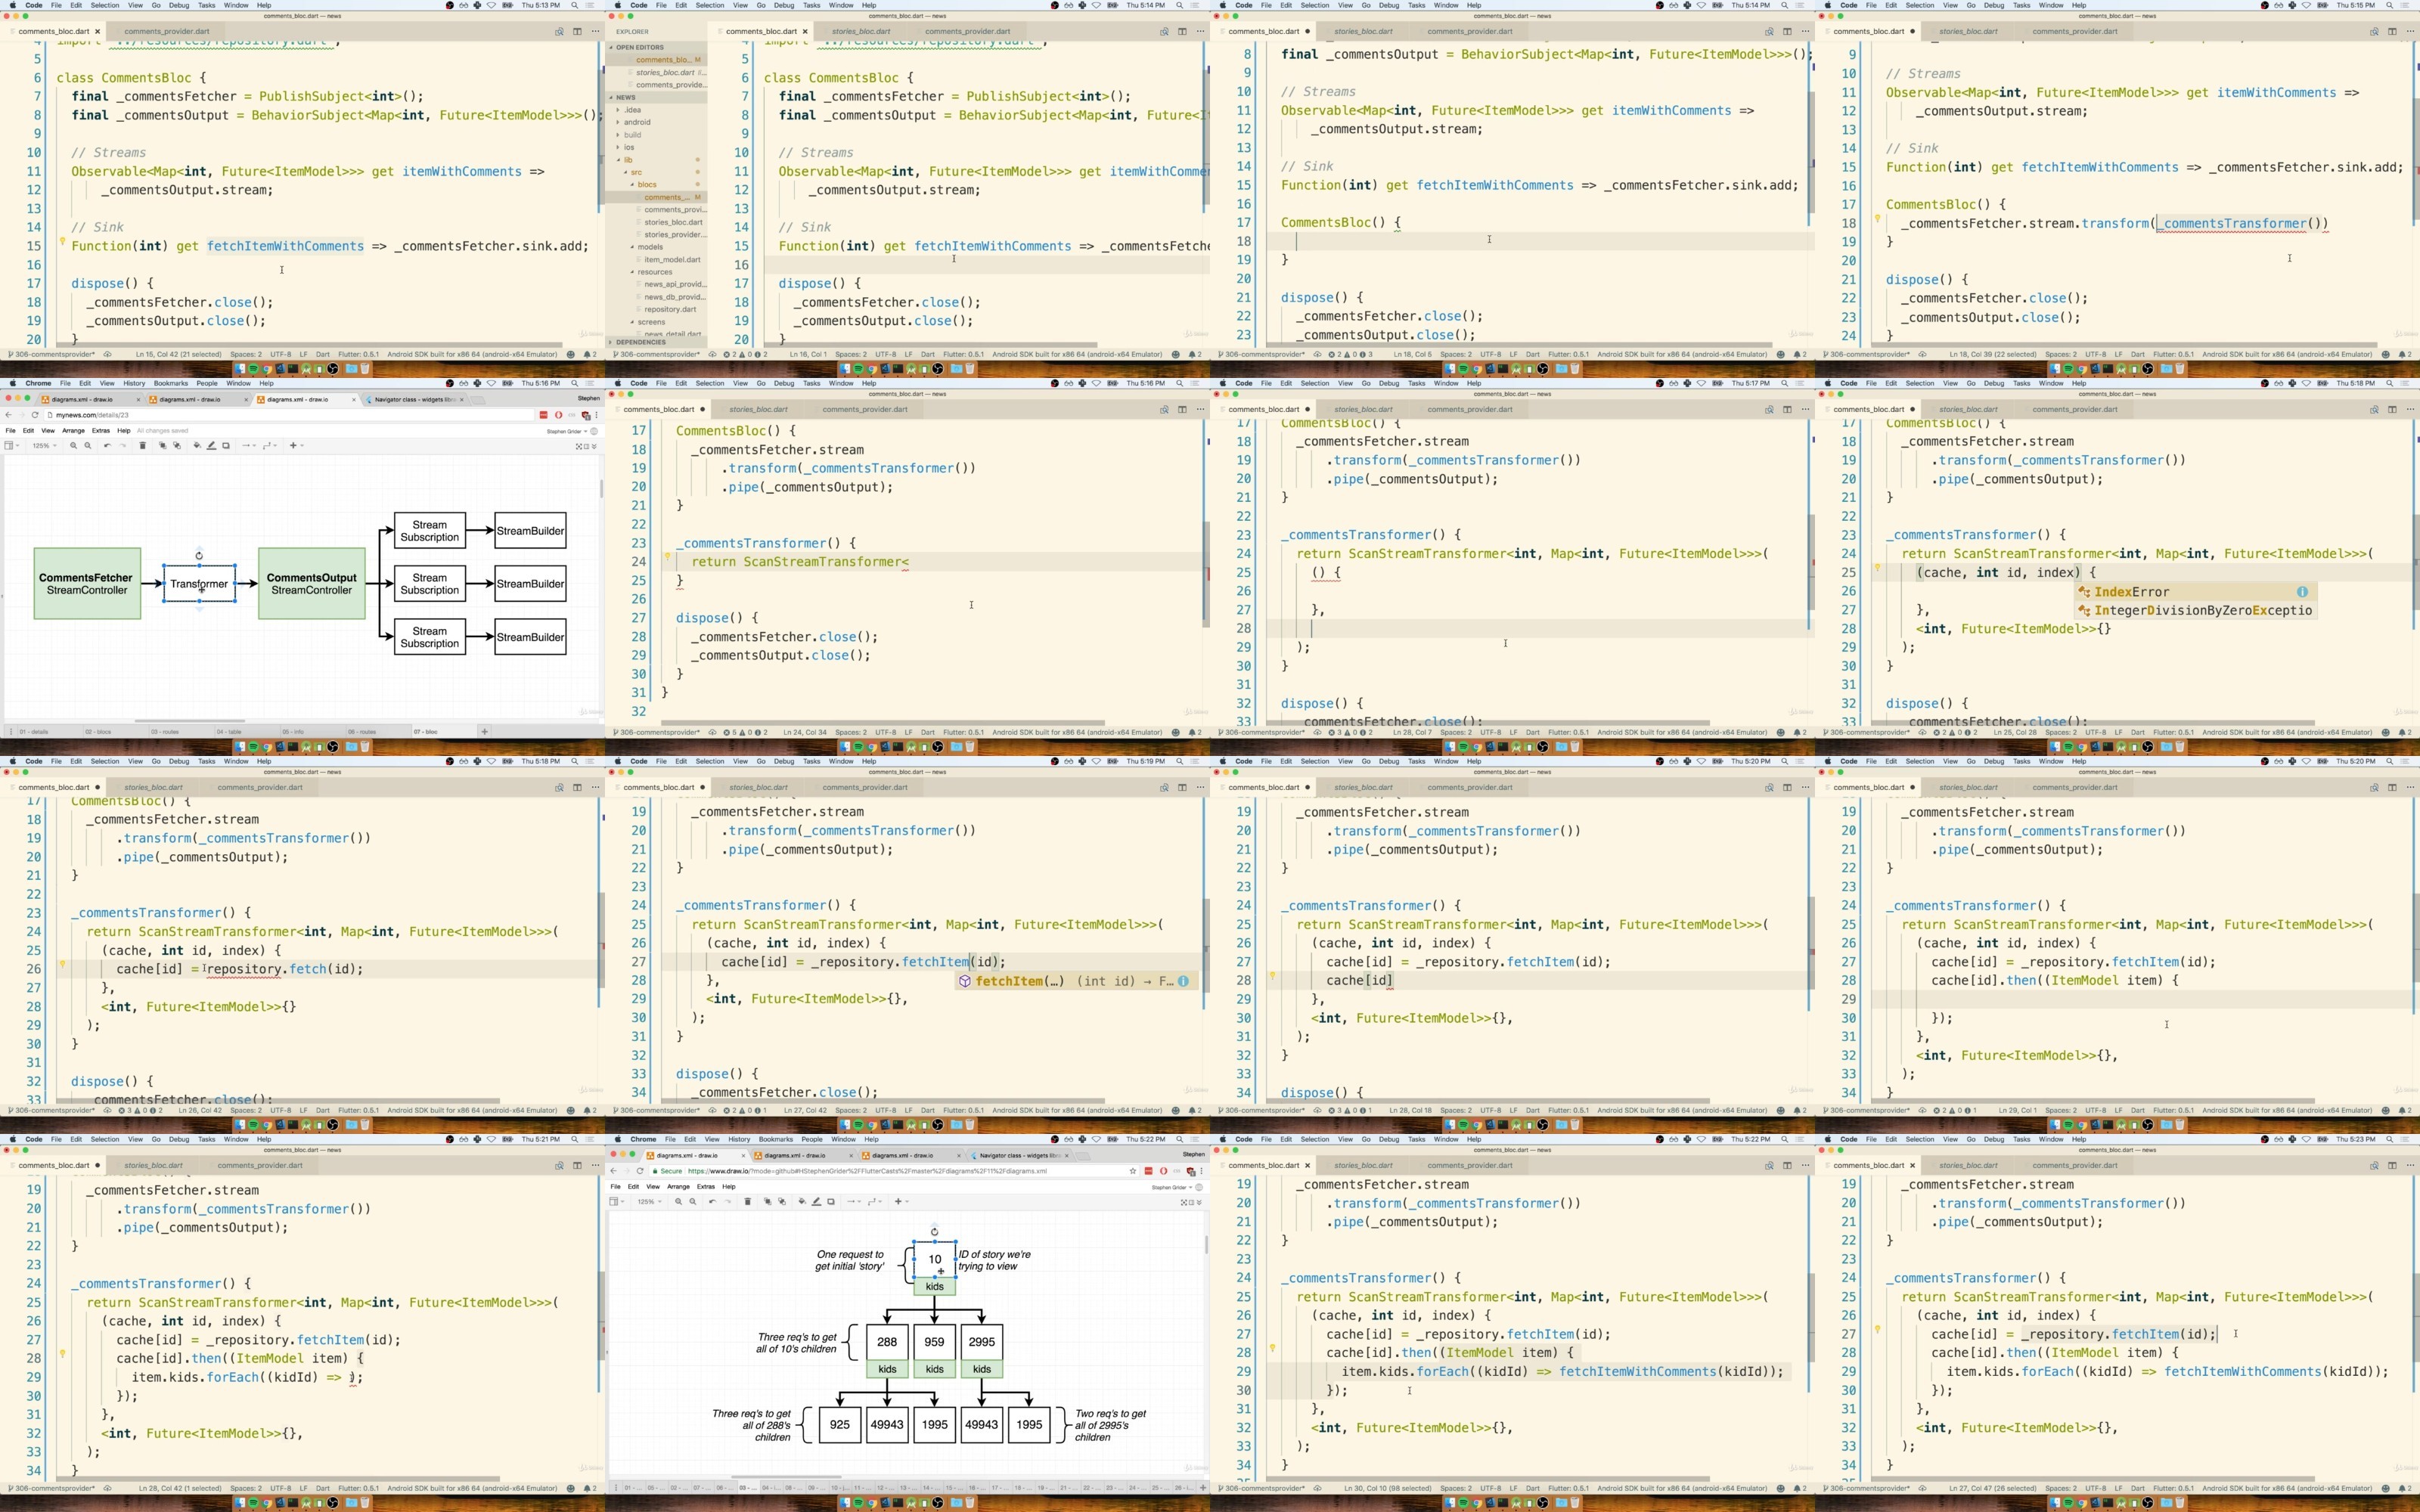Toggle format panel icon in Transformer diagram window
This screenshot has width=2420, height=1512.
tap(586, 447)
